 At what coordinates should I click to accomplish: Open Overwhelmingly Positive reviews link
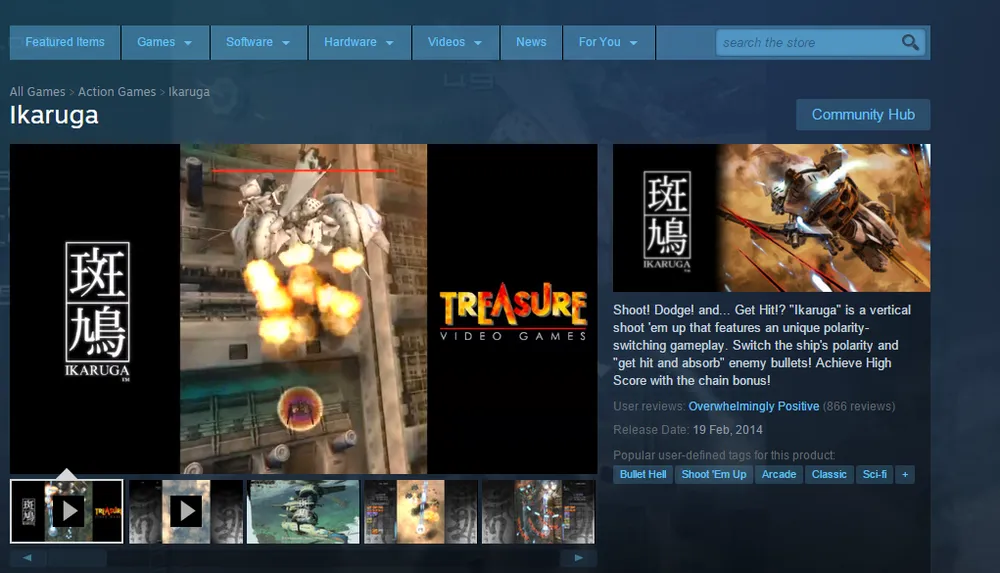754,406
